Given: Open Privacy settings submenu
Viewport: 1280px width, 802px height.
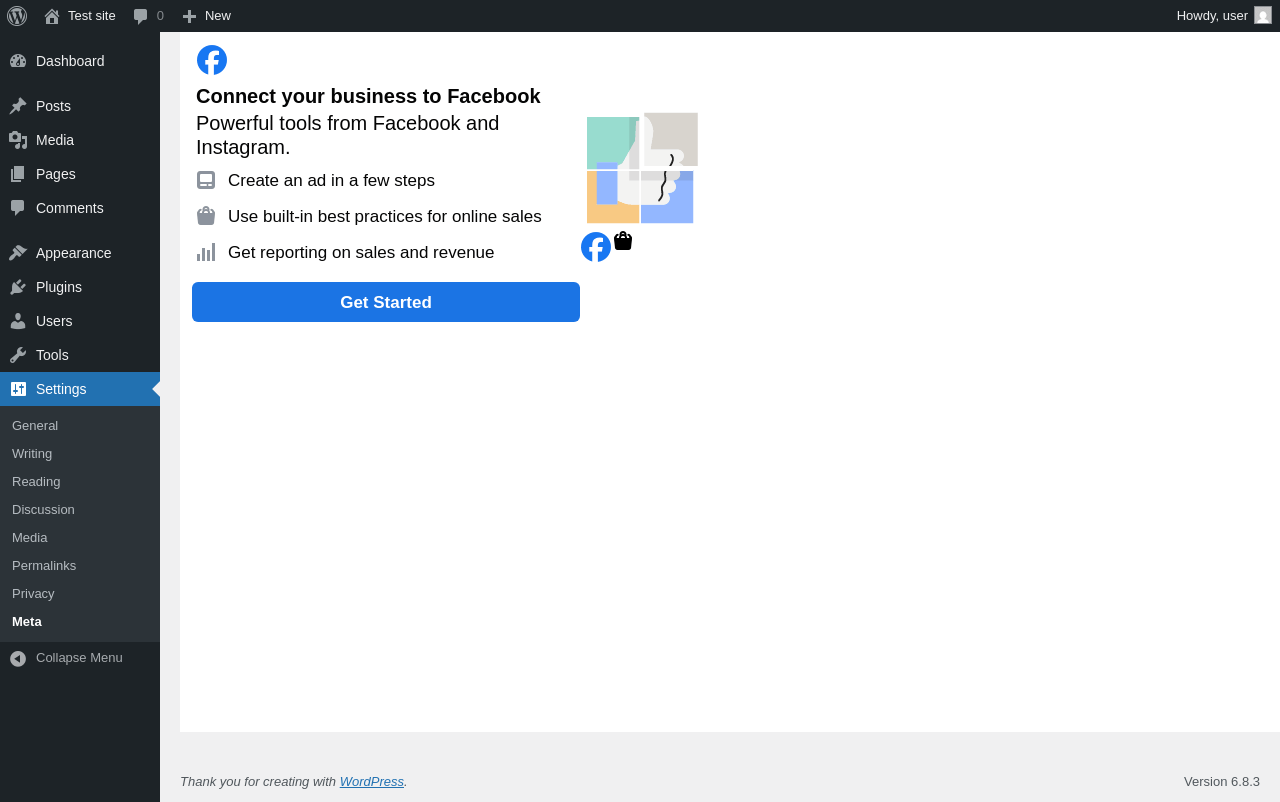Looking at the screenshot, I should click(x=80, y=593).
